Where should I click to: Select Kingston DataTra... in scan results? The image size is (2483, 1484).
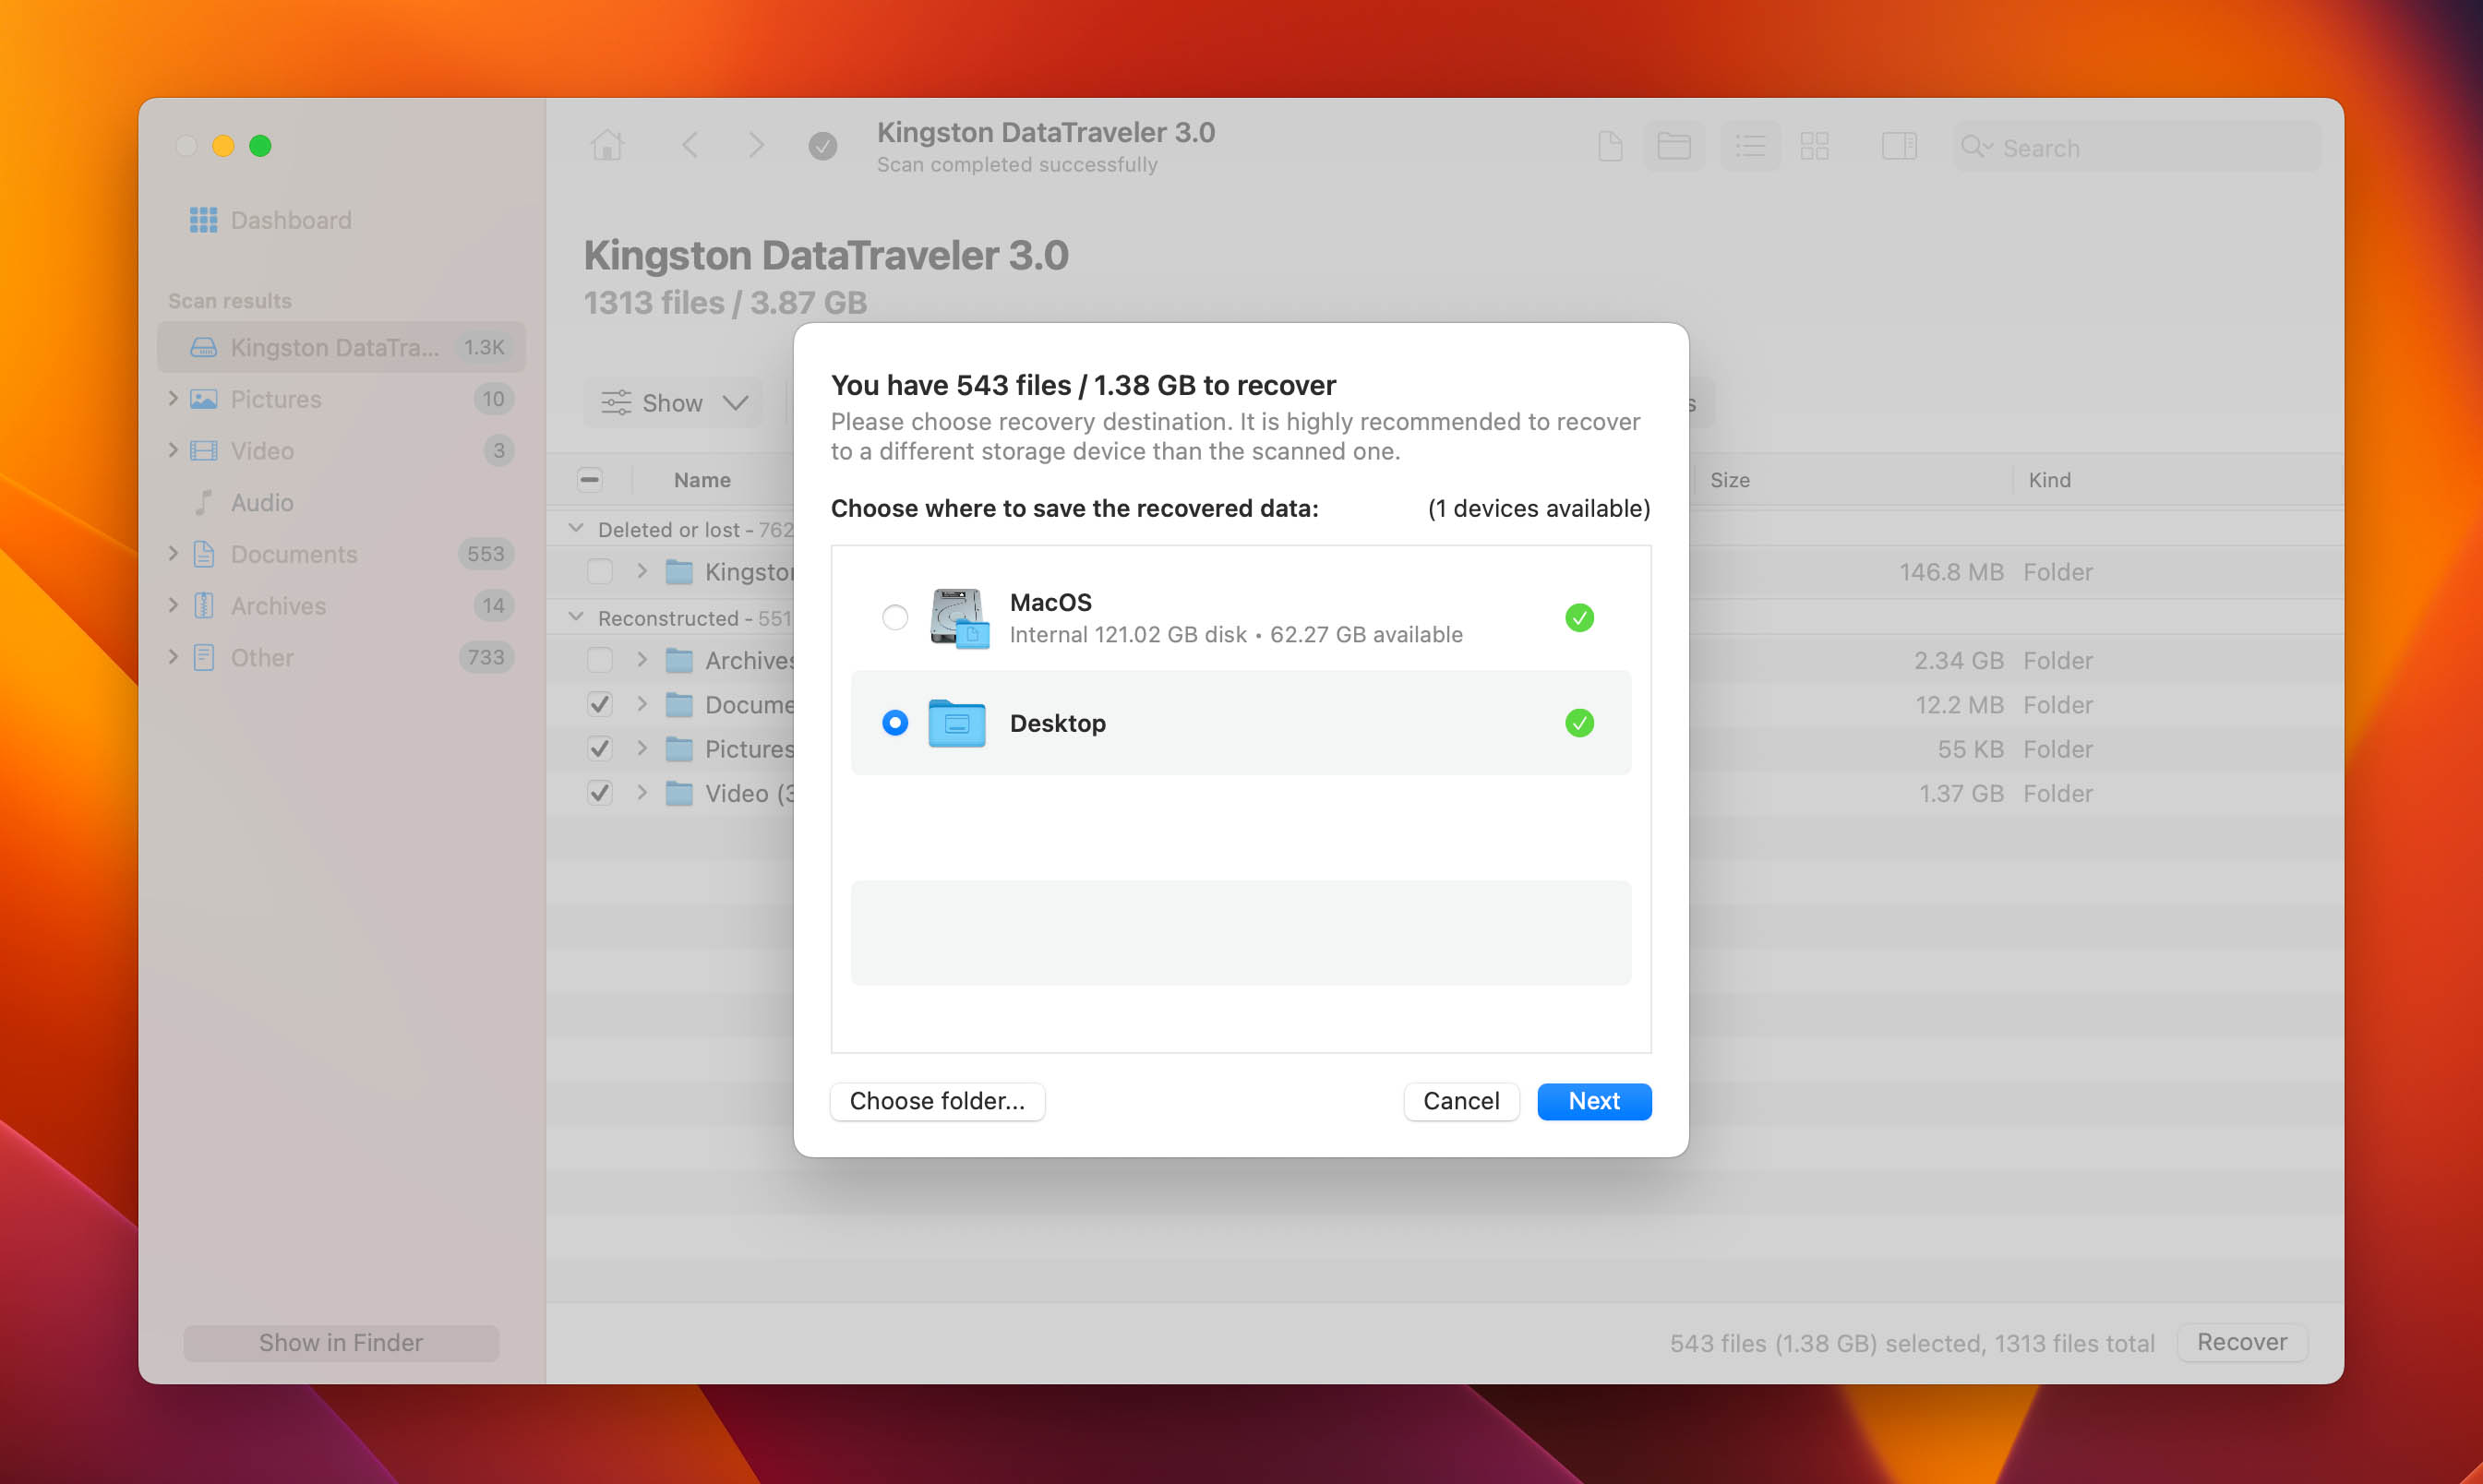click(341, 347)
